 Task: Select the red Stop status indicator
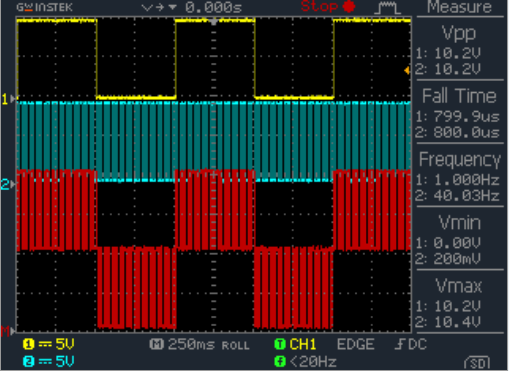(x=328, y=6)
